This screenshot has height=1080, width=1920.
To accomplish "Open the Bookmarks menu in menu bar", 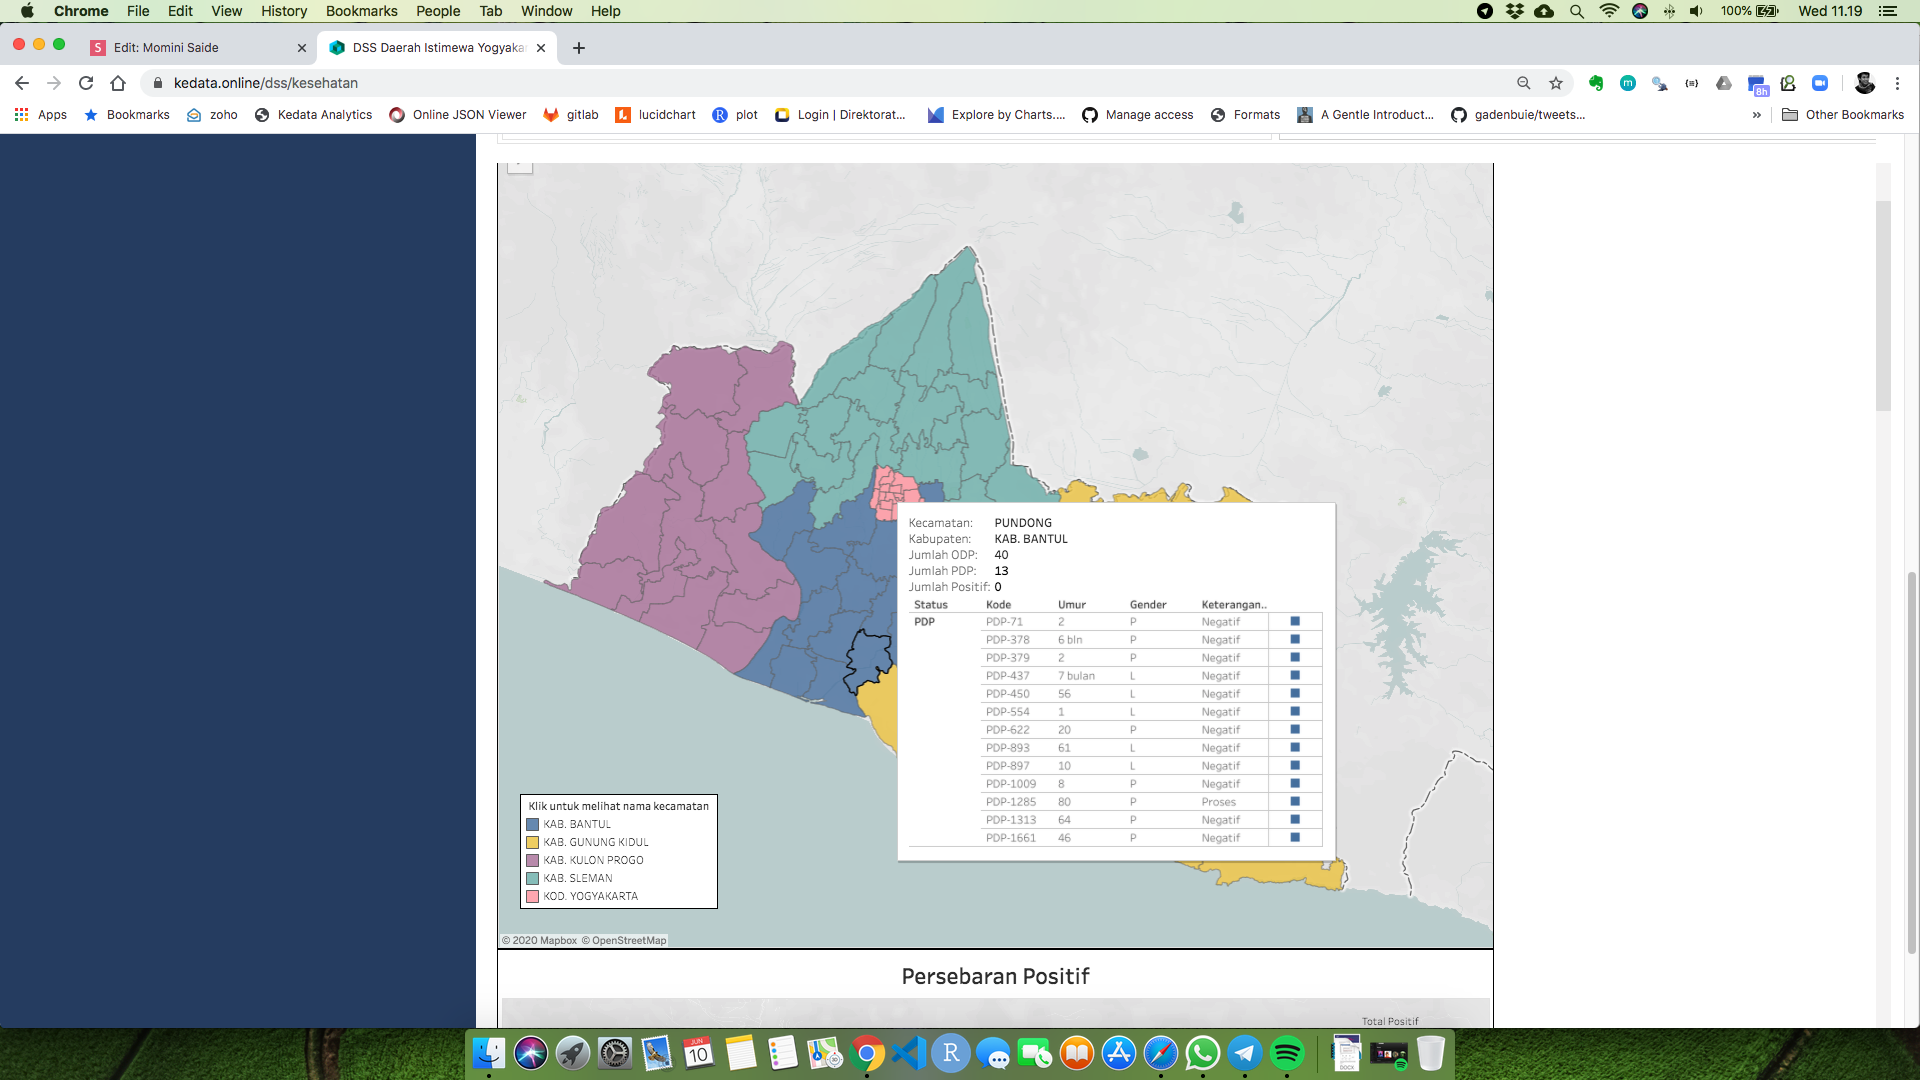I will pos(361,11).
